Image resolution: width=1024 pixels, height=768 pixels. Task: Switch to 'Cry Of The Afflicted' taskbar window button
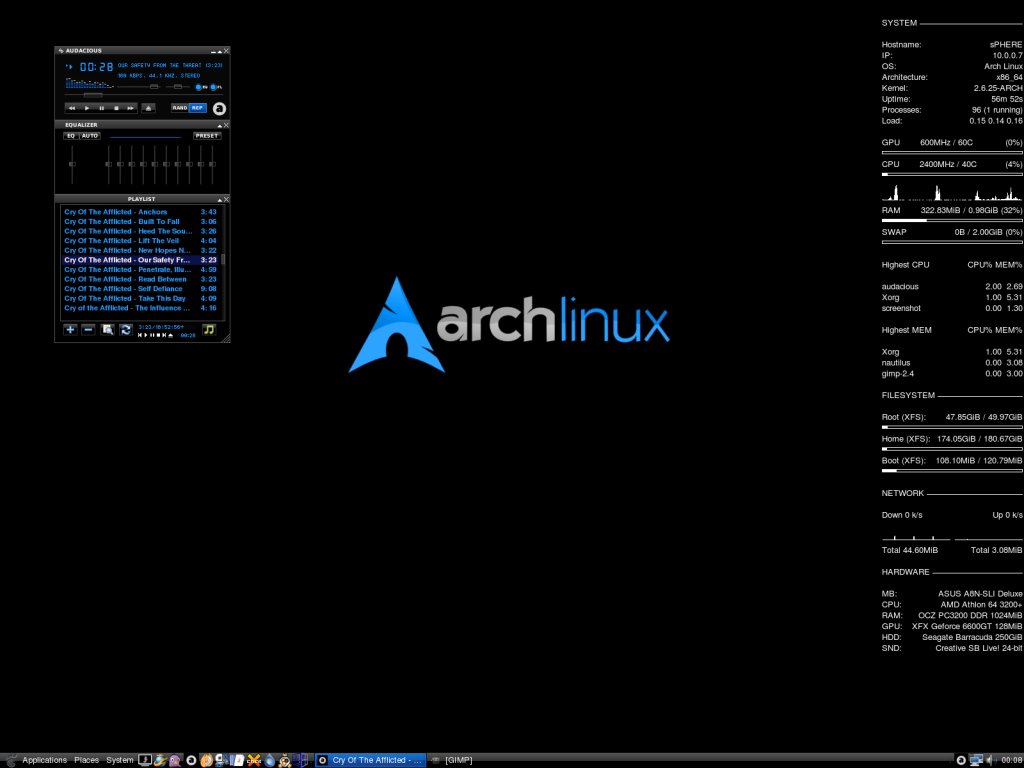point(370,760)
